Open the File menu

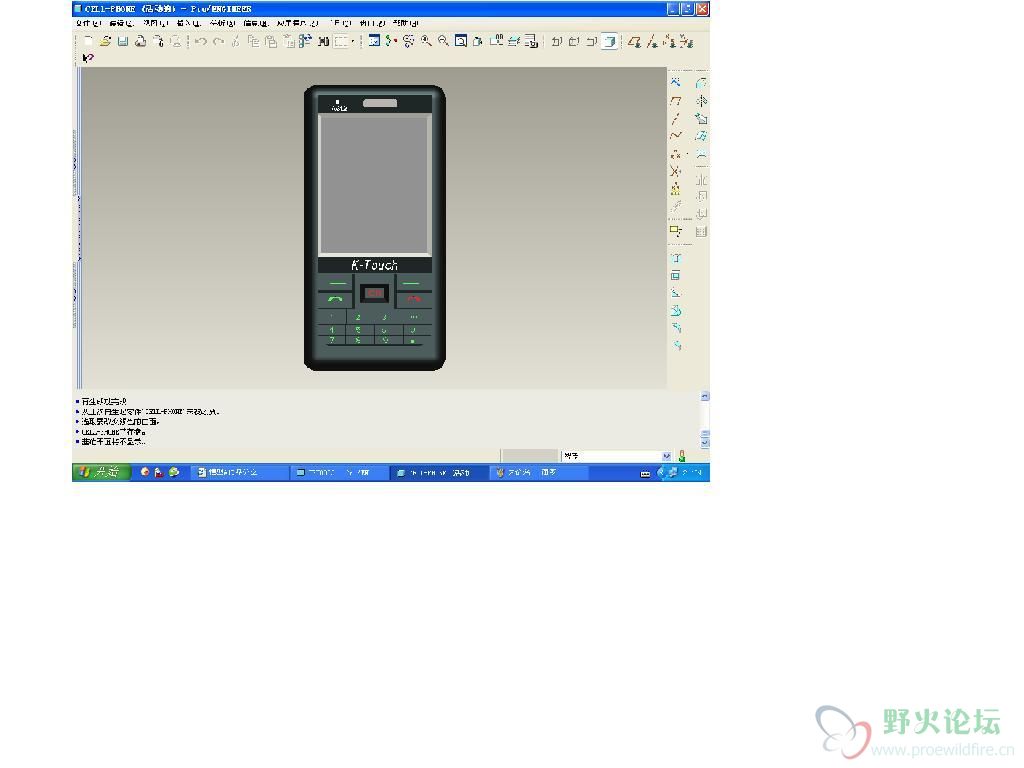[x=88, y=23]
